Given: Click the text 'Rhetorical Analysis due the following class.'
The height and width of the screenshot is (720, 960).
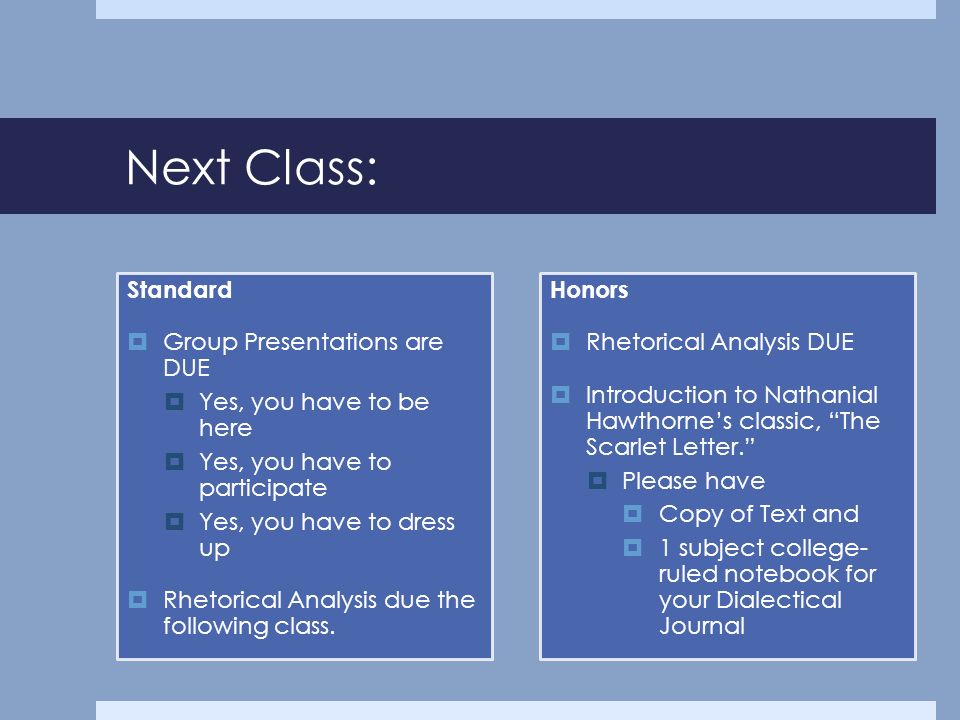Looking at the screenshot, I should coord(319,613).
